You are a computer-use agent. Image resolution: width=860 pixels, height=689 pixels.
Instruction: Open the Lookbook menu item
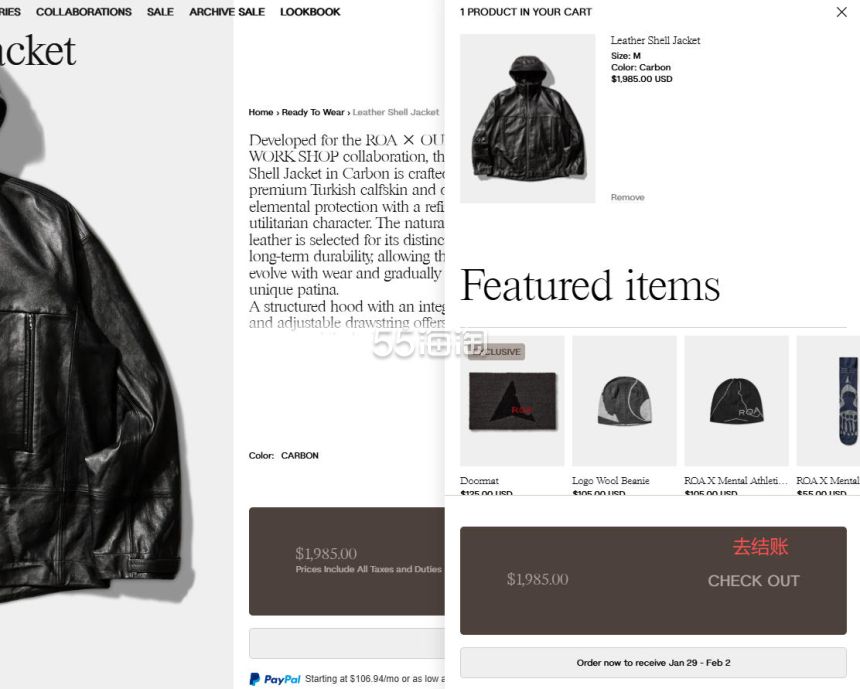click(x=310, y=12)
